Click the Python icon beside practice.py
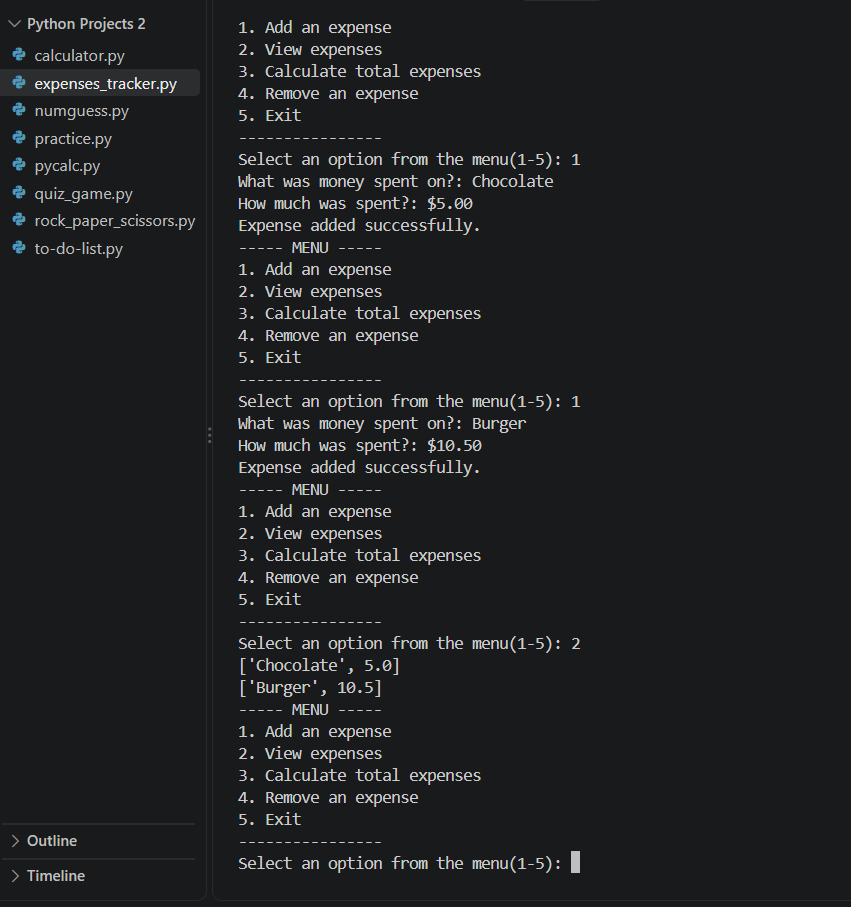Screen dimensions: 851x907 pos(19,138)
